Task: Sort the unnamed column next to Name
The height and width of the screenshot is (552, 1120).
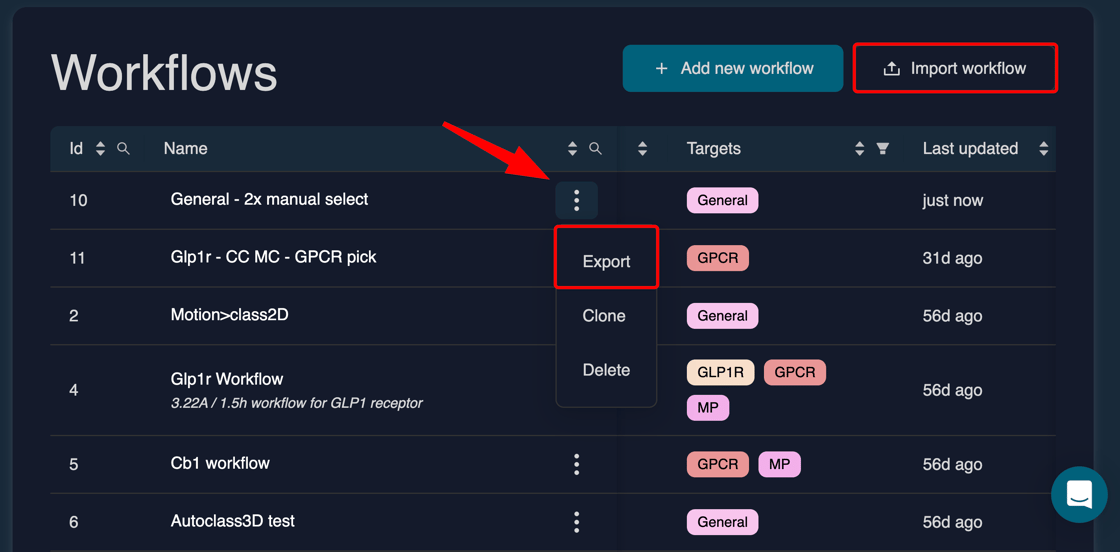Action: [x=642, y=149]
